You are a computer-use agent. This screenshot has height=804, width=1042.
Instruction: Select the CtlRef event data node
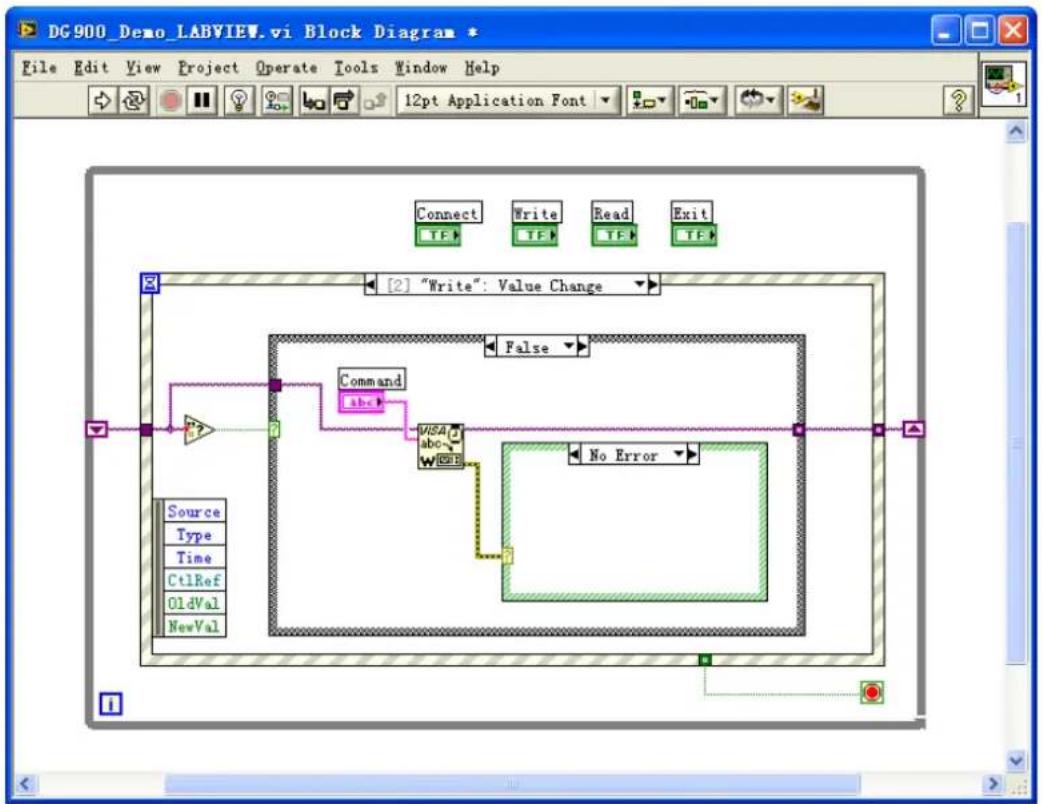tap(193, 580)
